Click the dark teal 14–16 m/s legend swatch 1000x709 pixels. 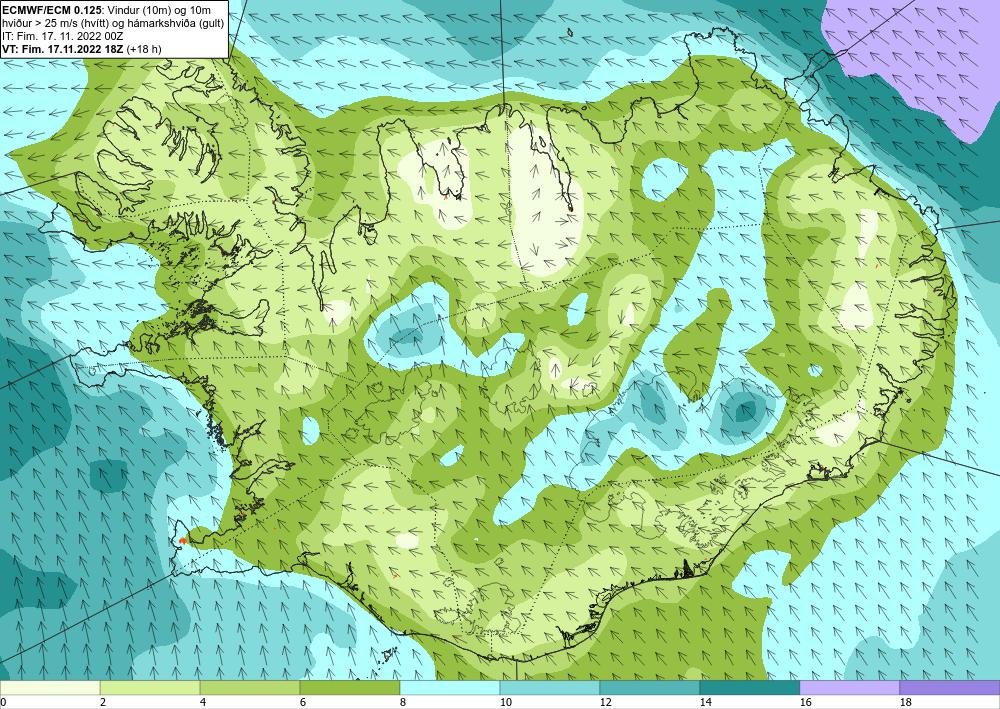749,687
